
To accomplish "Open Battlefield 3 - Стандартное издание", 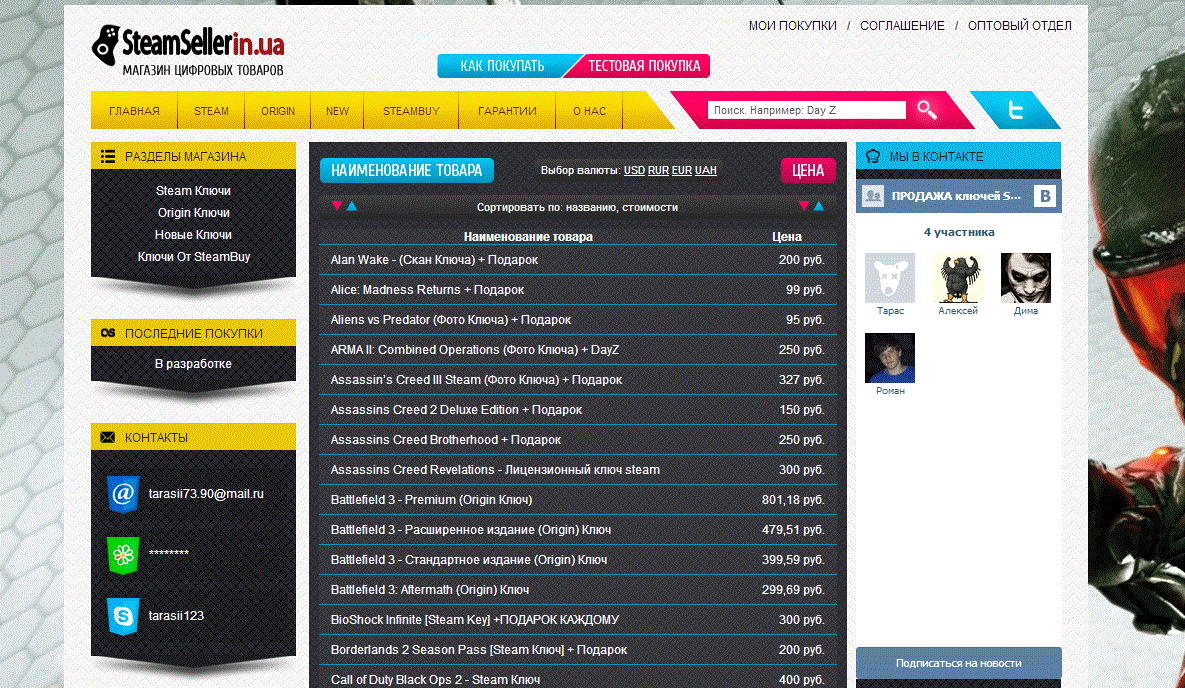I will click(x=578, y=560).
